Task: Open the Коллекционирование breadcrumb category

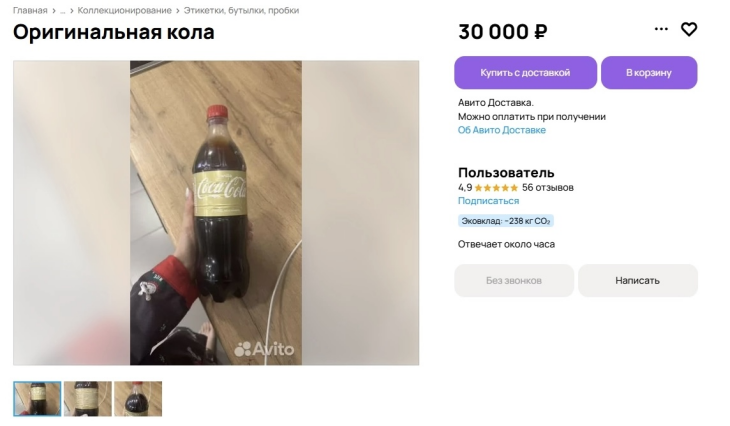Action: [x=124, y=10]
